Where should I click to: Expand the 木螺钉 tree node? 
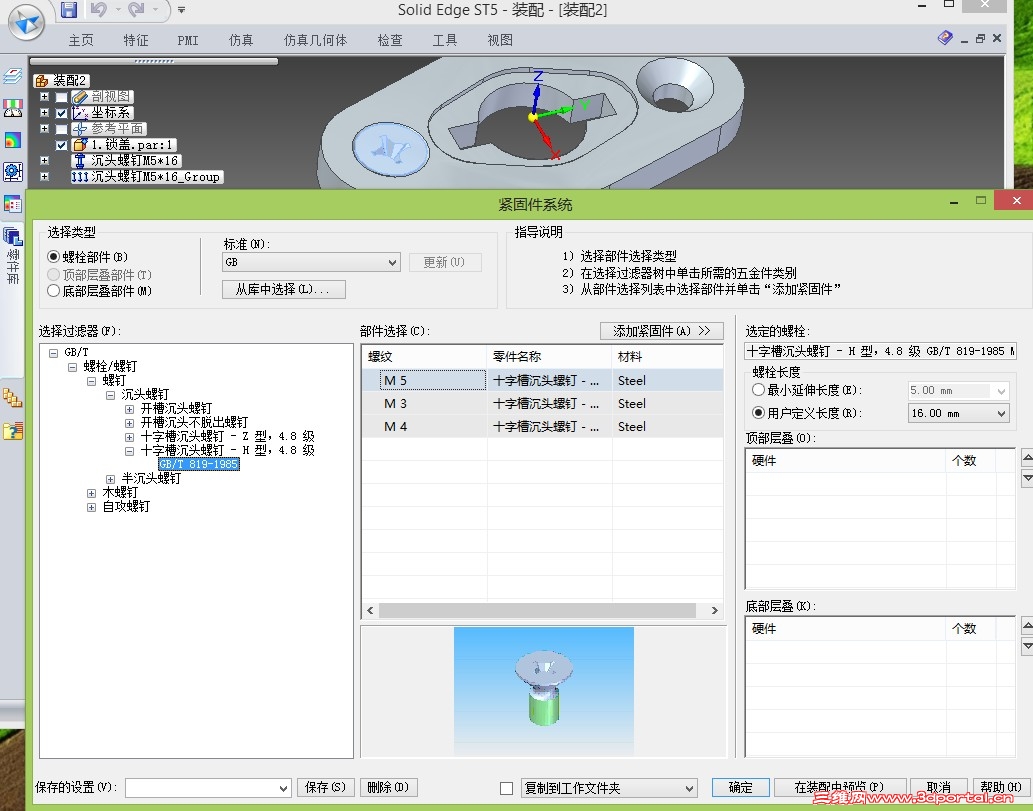(92, 493)
